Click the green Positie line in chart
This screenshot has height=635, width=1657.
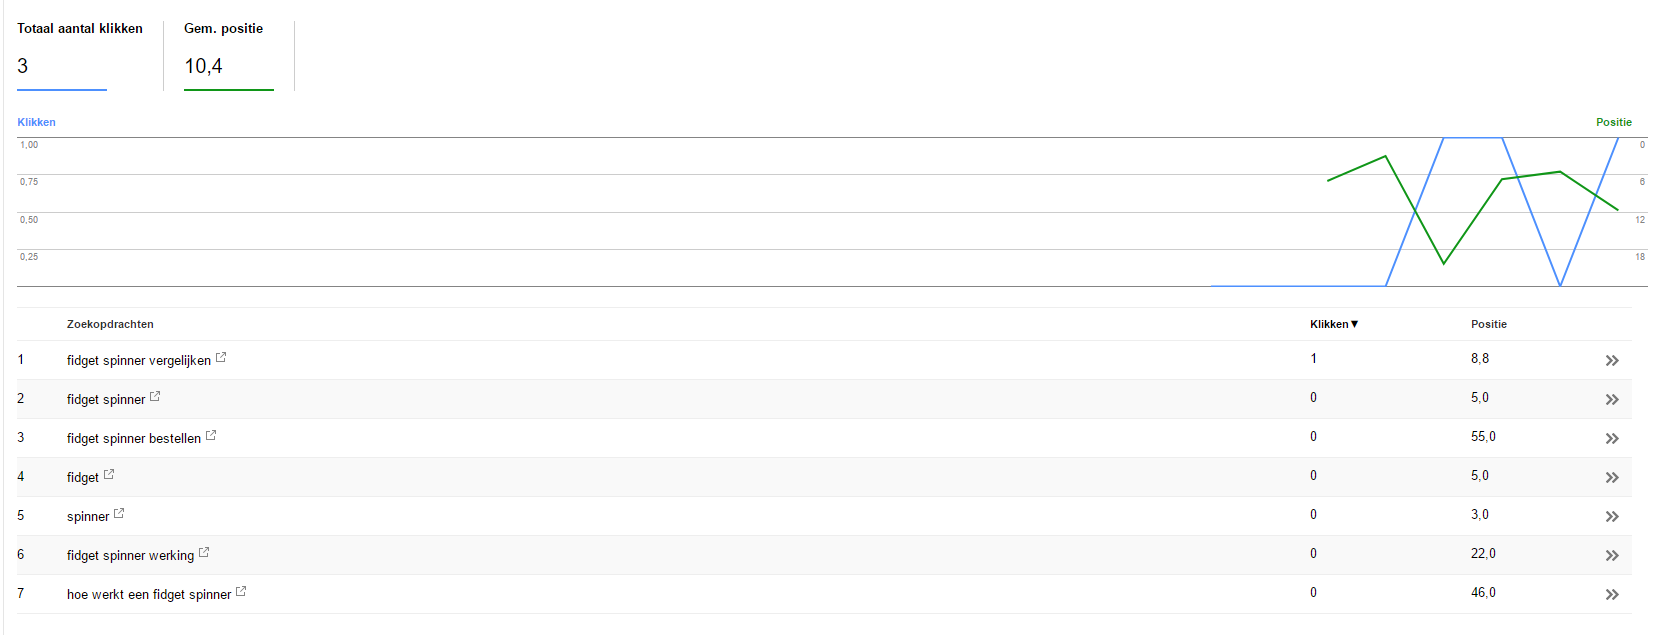pos(1473,221)
